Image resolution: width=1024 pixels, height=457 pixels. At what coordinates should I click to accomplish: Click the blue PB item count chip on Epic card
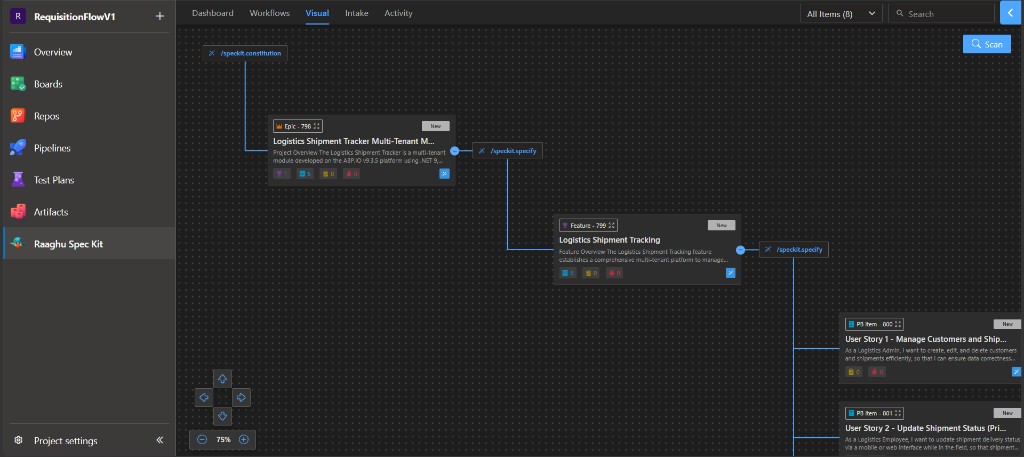(x=305, y=174)
